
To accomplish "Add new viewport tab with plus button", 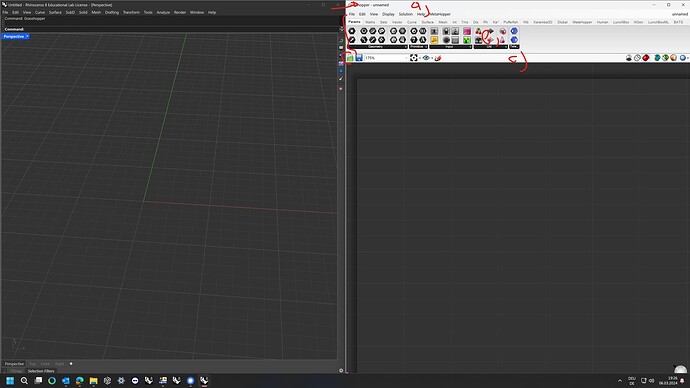I will click(71, 364).
